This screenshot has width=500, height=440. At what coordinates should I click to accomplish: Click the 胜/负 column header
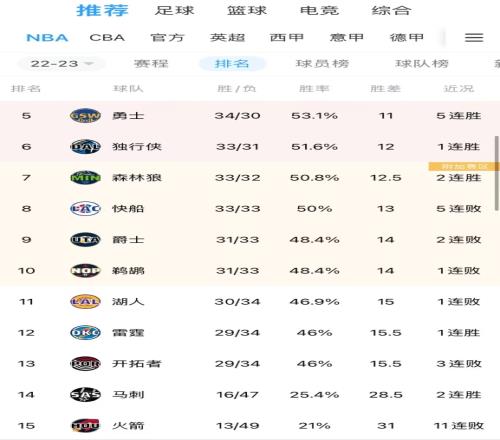[x=237, y=89]
